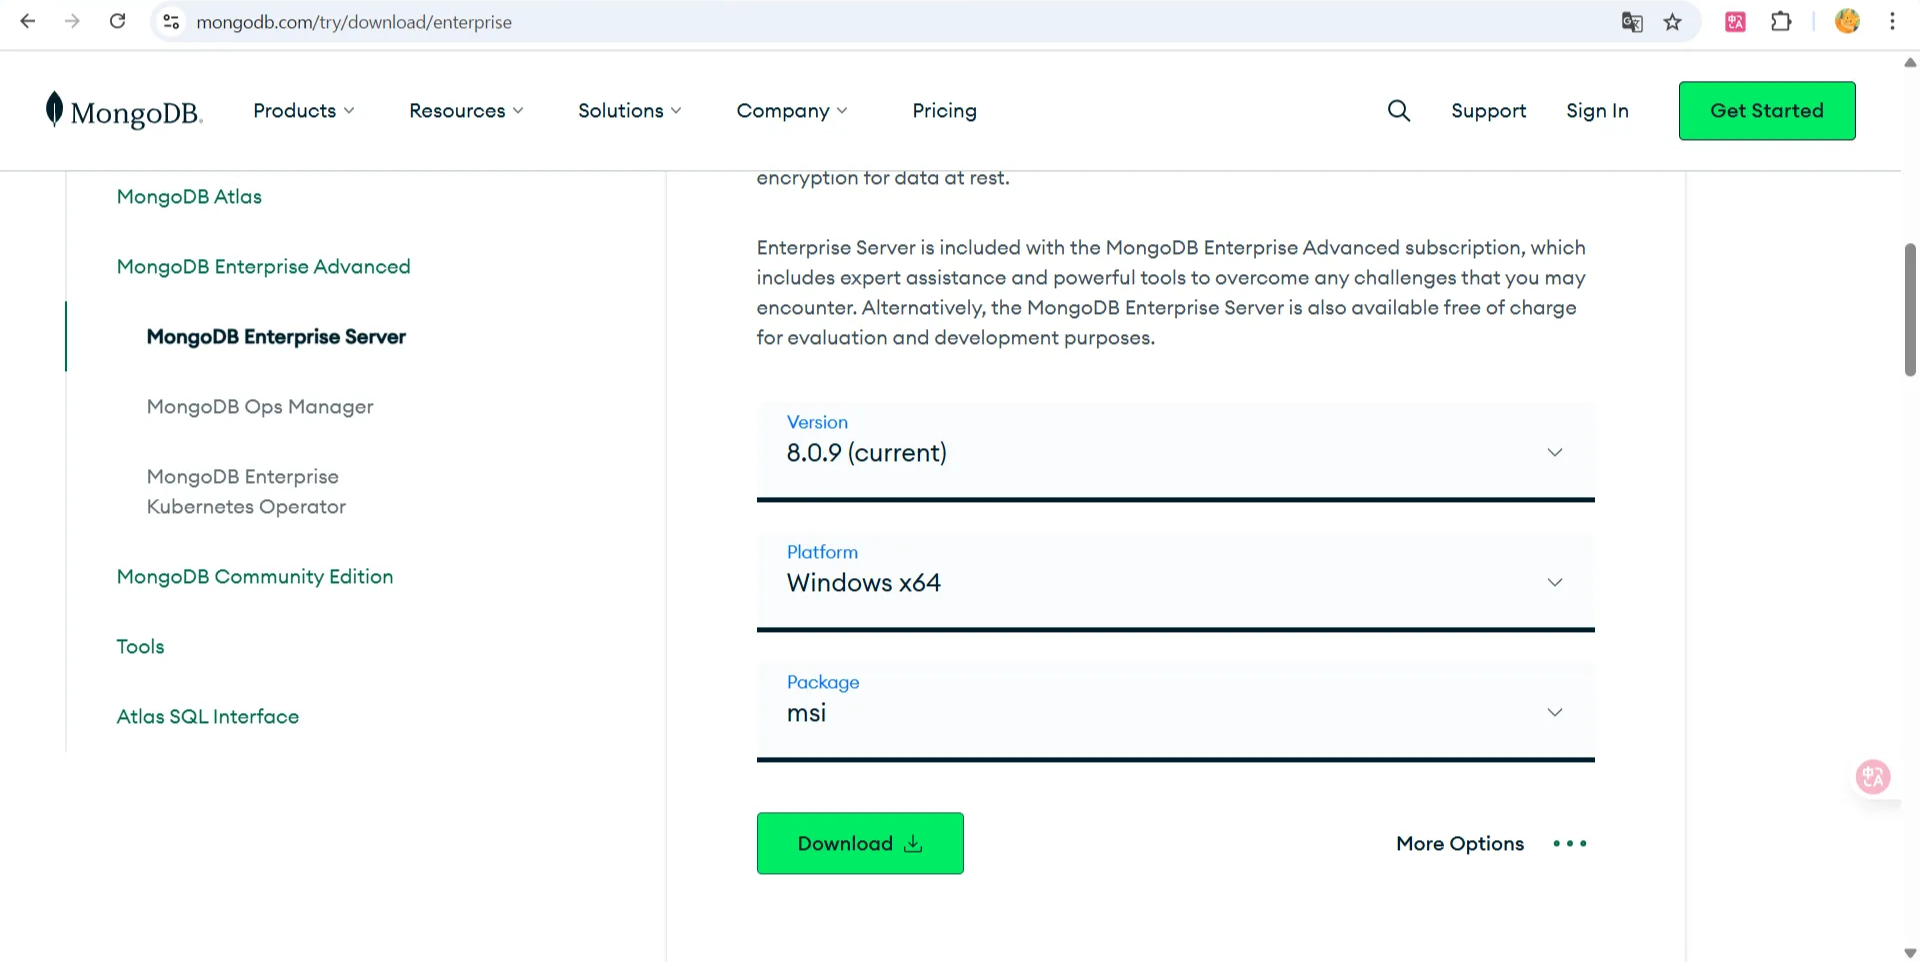Viewport: 1920px width, 962px height.
Task: Bookmark this page with the star
Action: (x=1673, y=21)
